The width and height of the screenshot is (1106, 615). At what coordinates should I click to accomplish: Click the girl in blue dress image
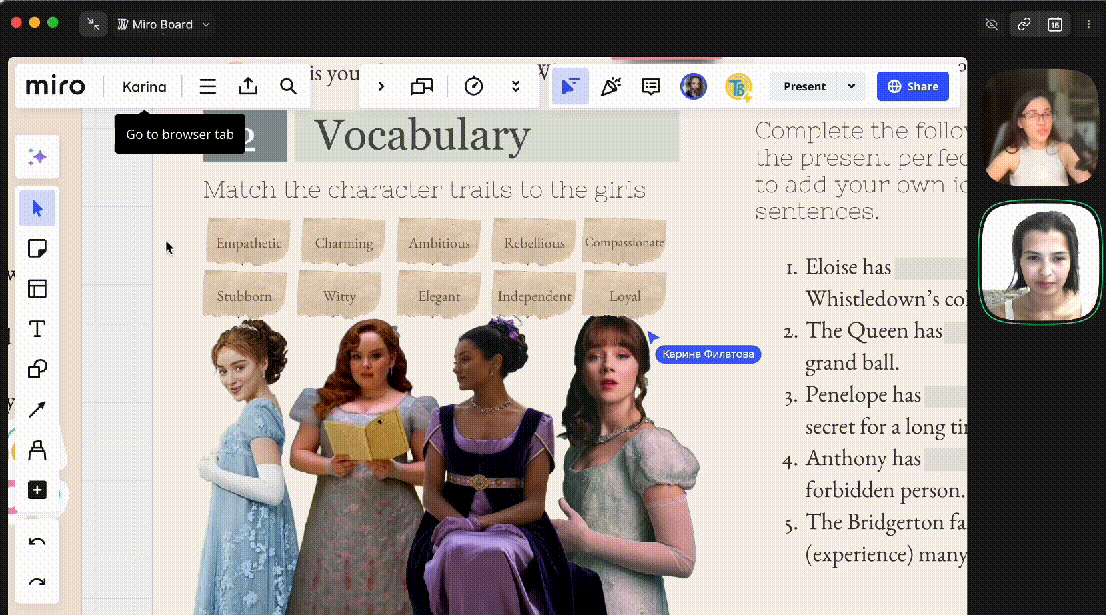(247, 467)
